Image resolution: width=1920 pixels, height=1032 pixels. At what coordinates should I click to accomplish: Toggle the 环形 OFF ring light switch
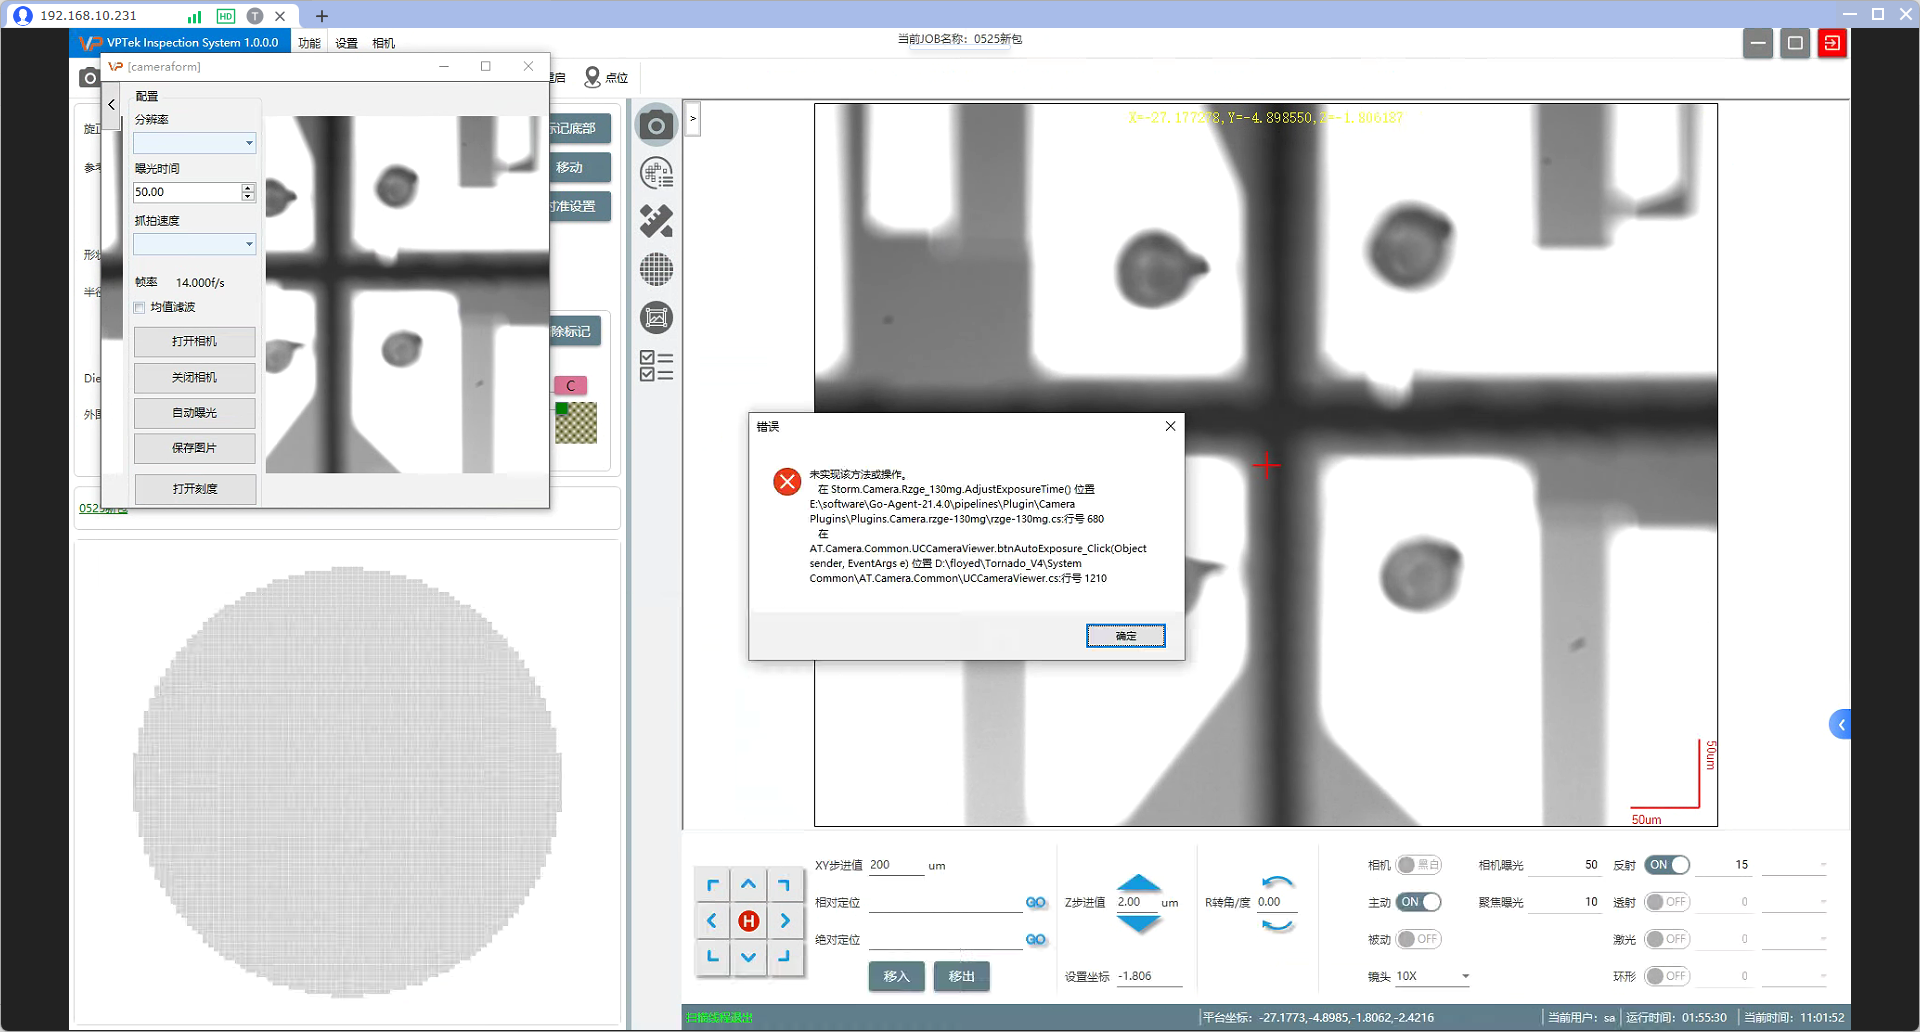tap(1667, 976)
